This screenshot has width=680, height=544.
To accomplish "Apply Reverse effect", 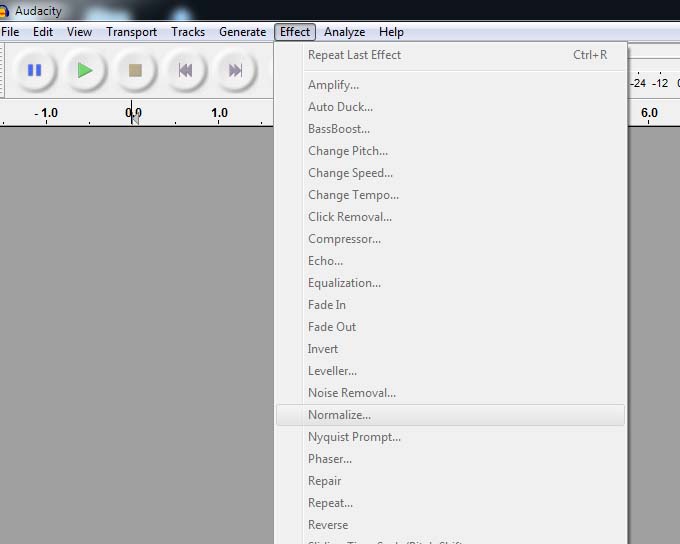I will 451,525.
